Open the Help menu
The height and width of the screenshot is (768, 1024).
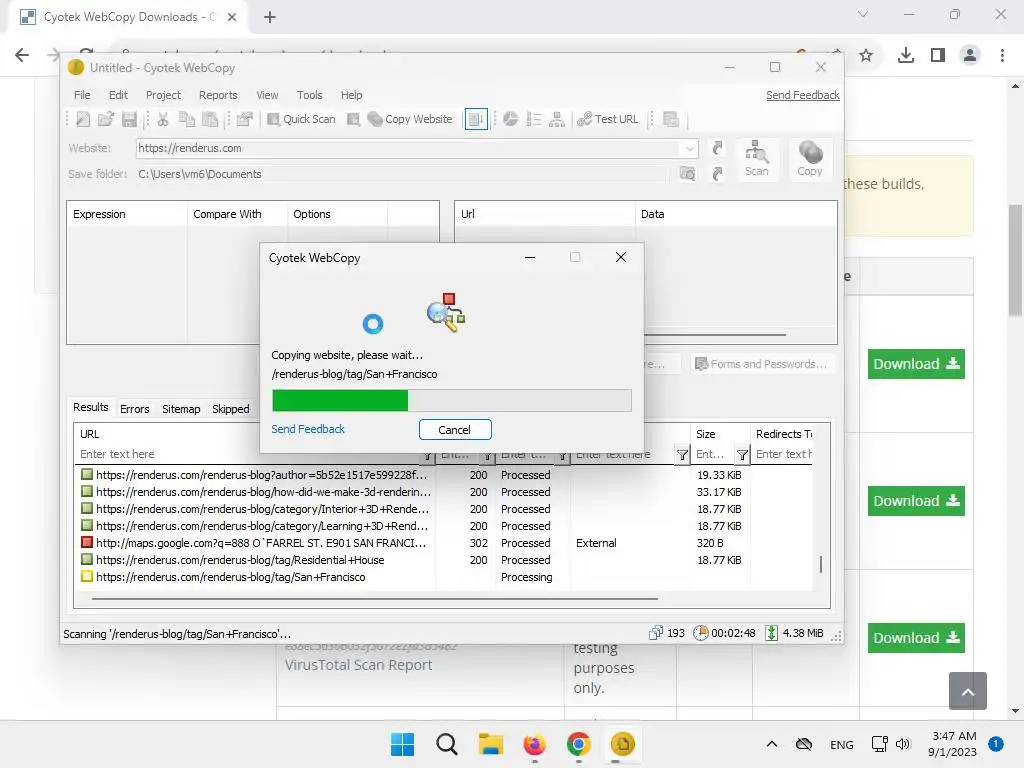(351, 95)
